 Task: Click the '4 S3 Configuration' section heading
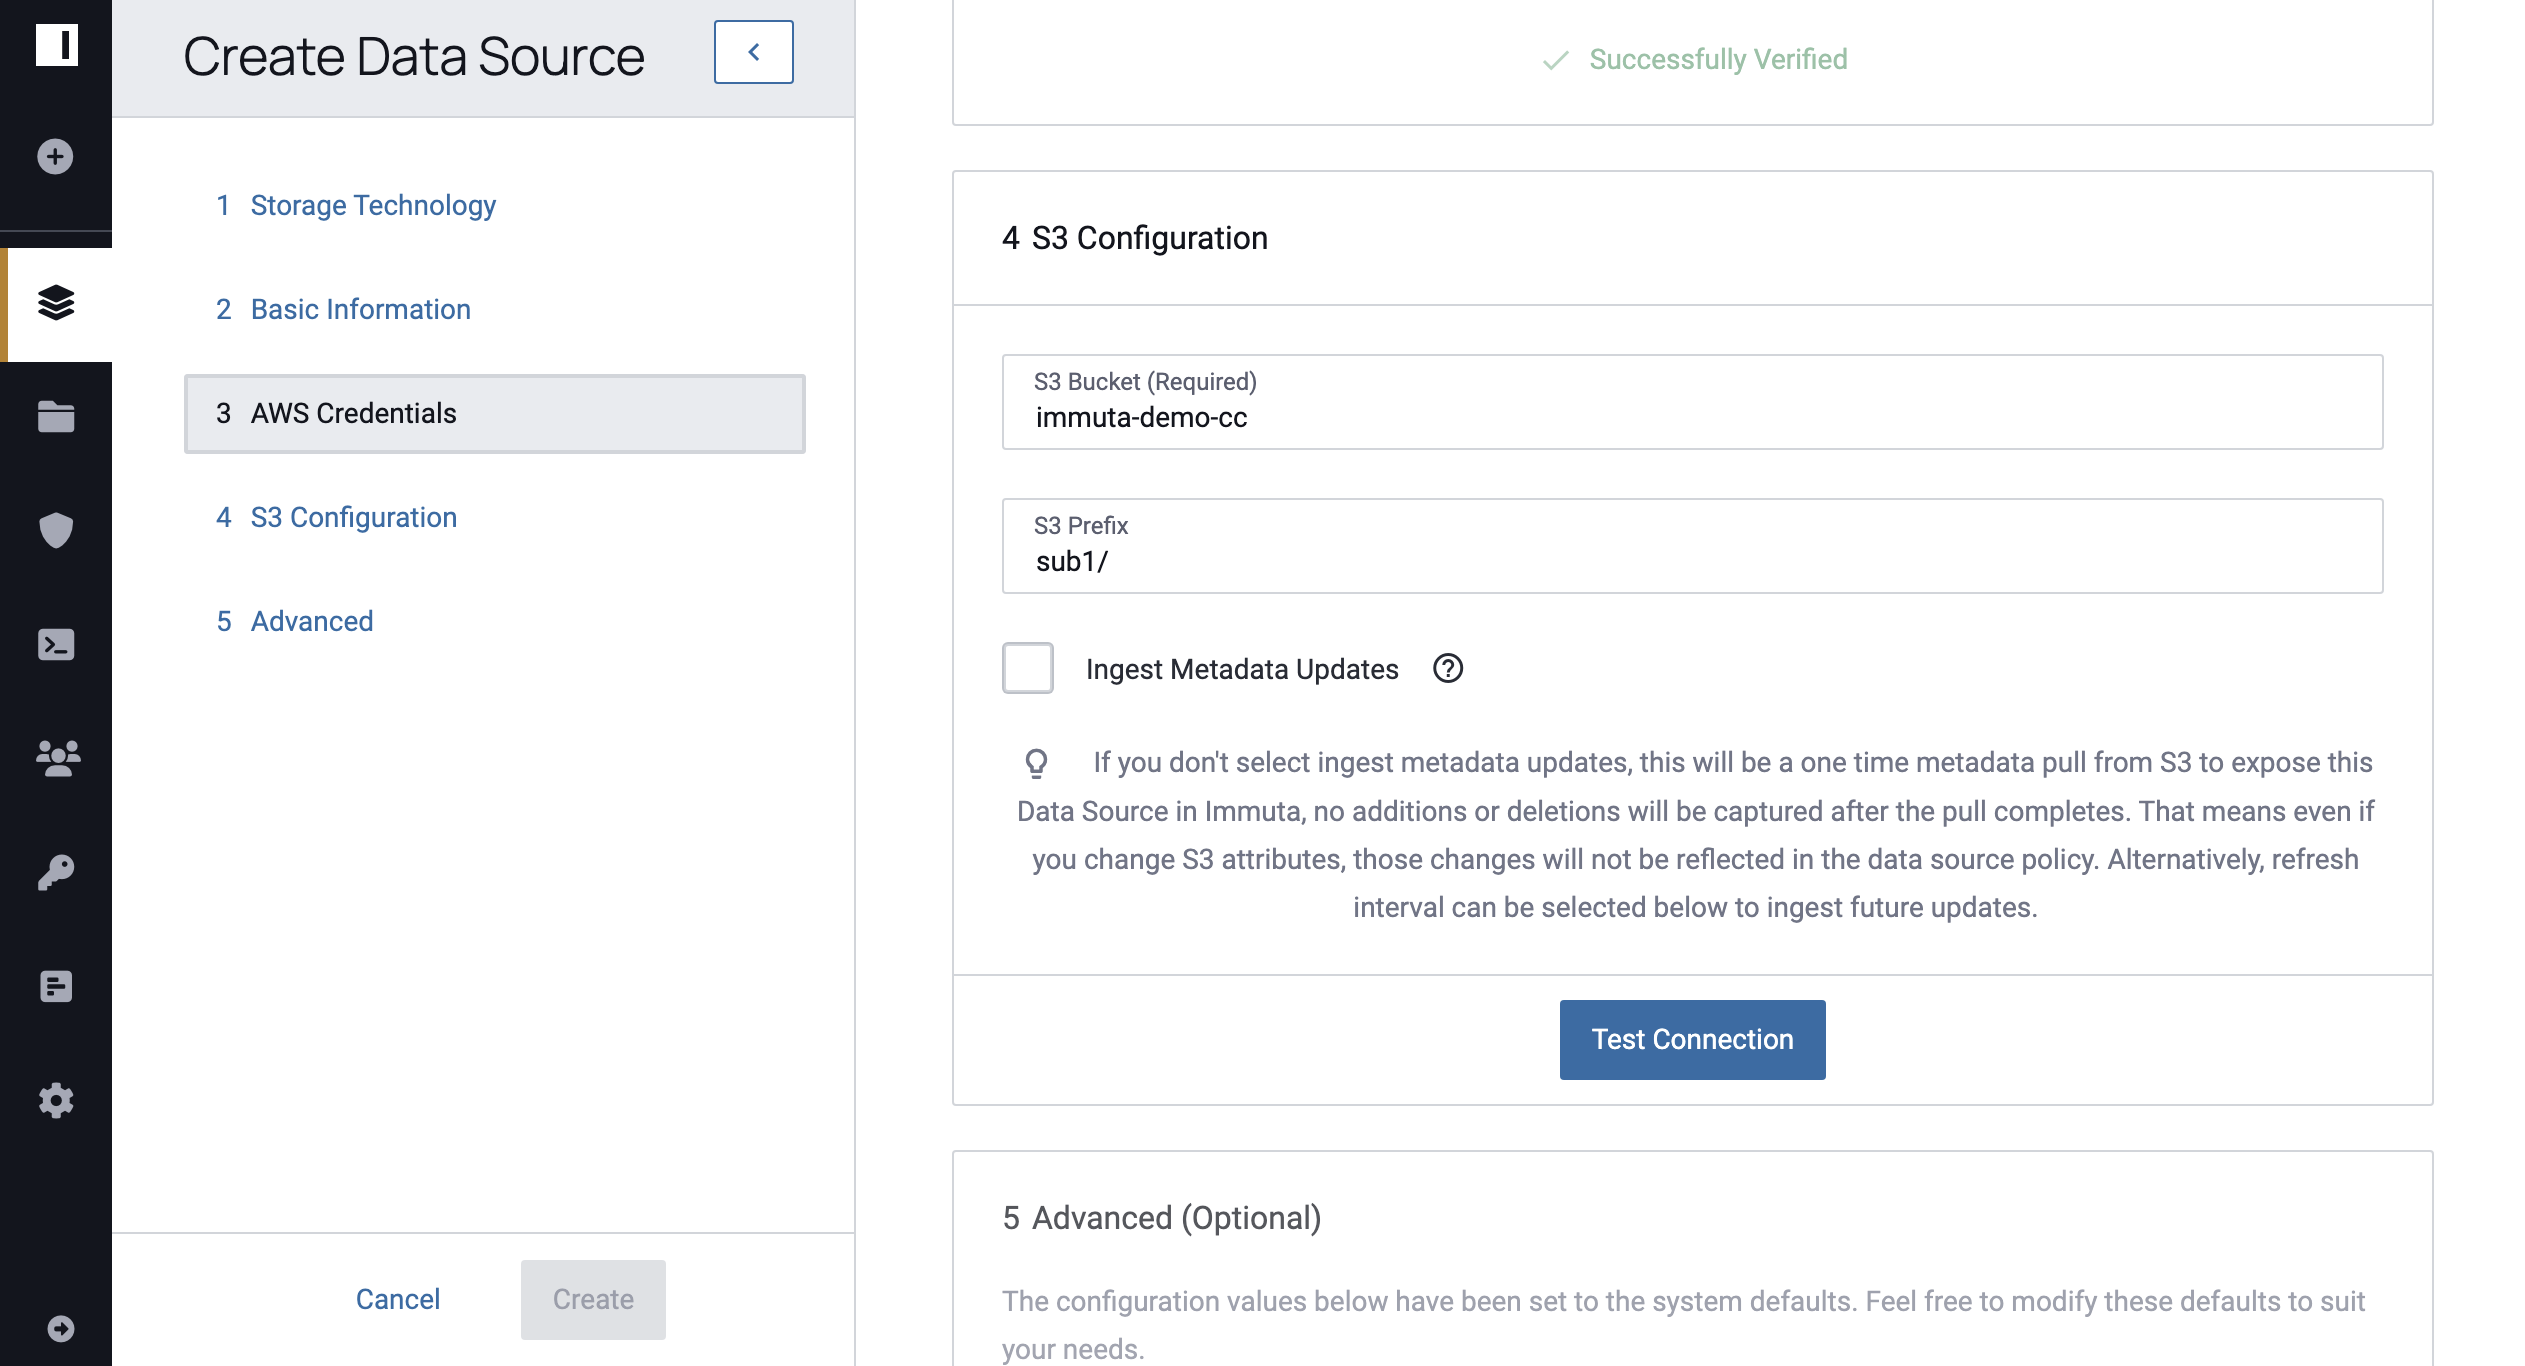click(x=1135, y=238)
